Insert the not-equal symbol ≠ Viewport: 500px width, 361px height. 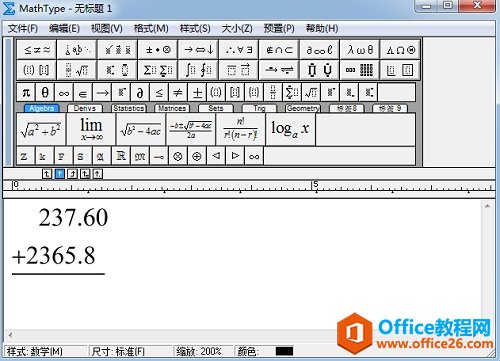(178, 92)
